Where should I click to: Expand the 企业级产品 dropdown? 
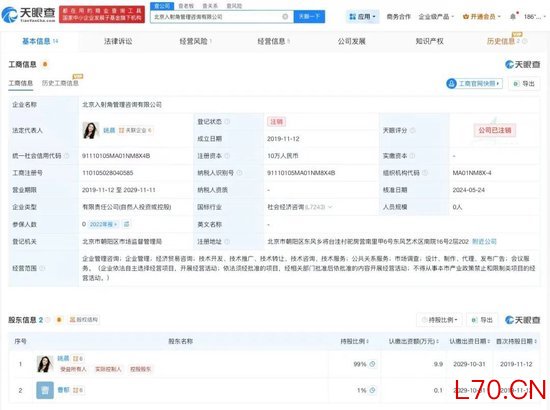(436, 16)
